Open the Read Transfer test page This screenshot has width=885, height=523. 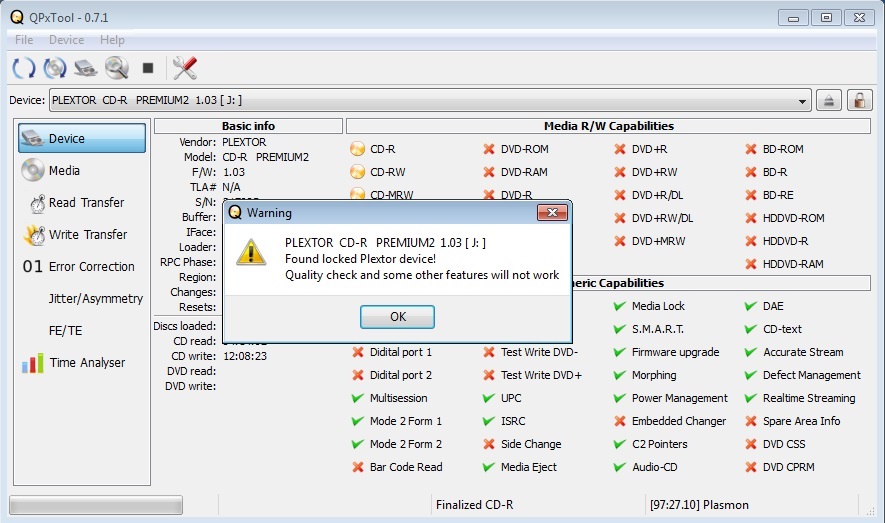(x=82, y=203)
